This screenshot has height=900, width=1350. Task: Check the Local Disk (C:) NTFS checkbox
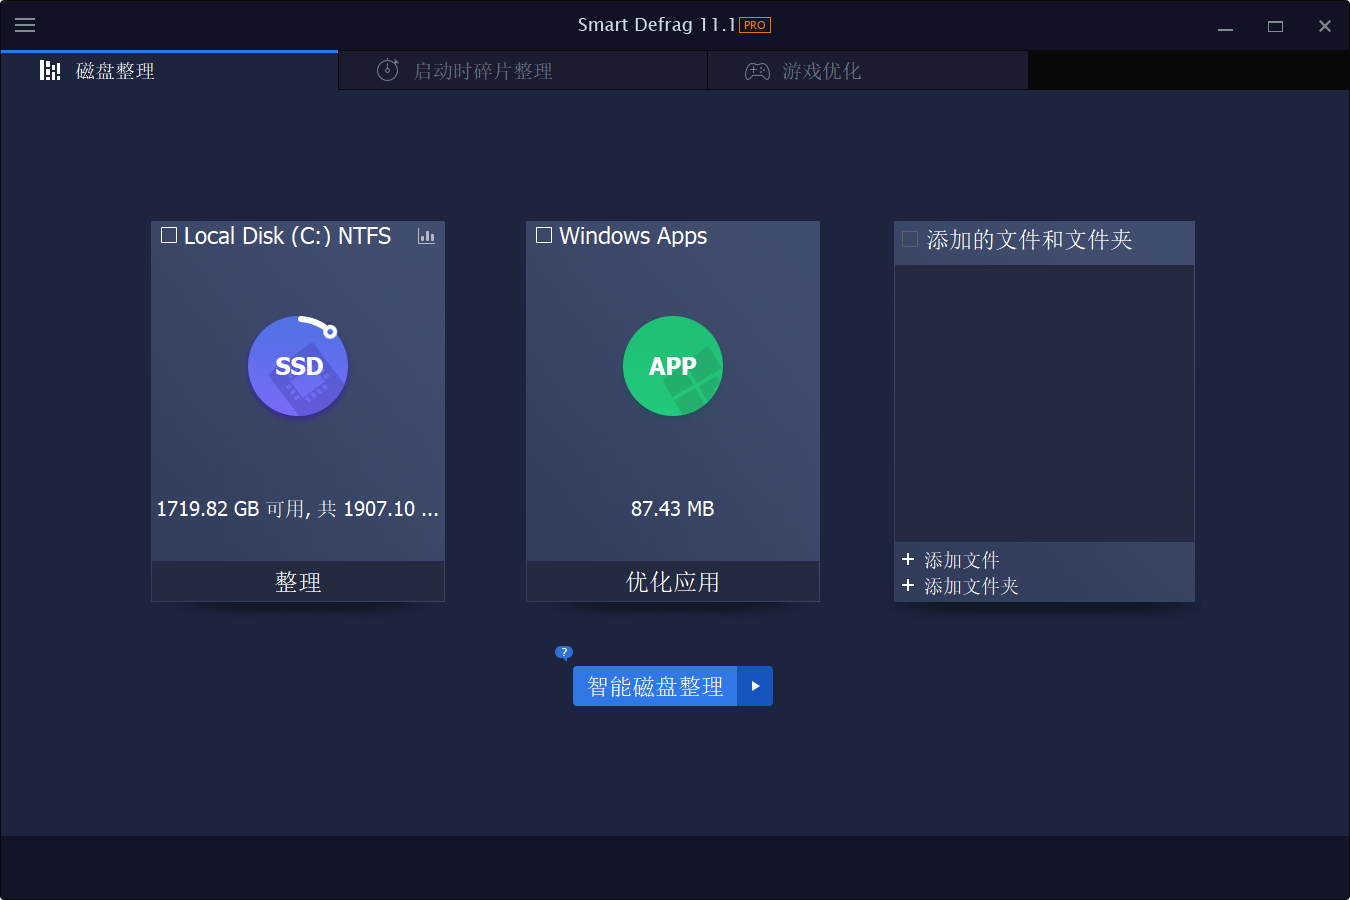click(168, 235)
